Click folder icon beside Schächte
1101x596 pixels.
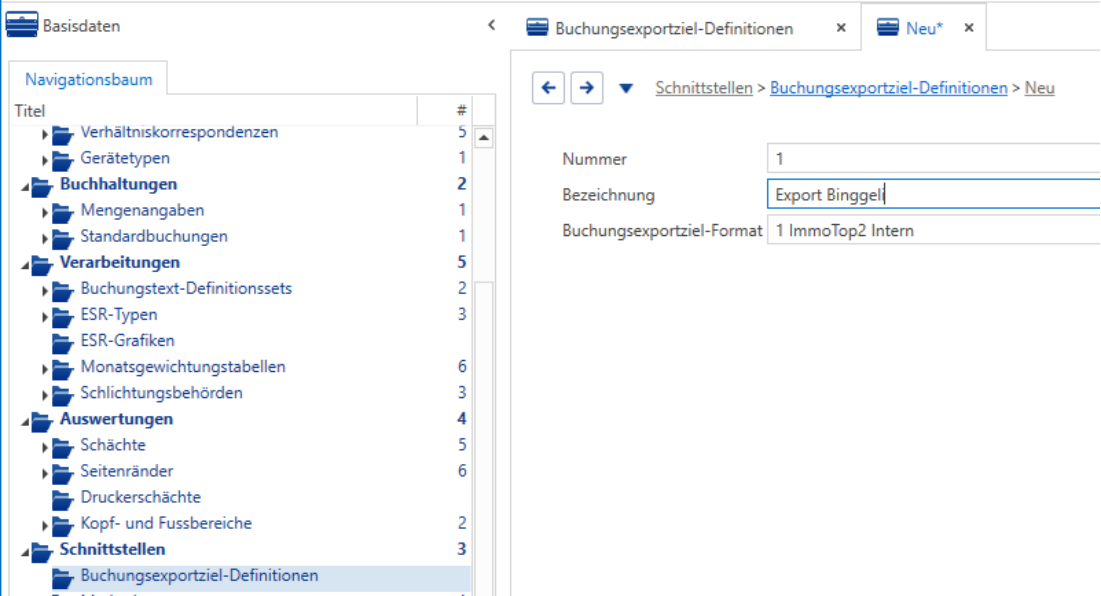pos(62,446)
